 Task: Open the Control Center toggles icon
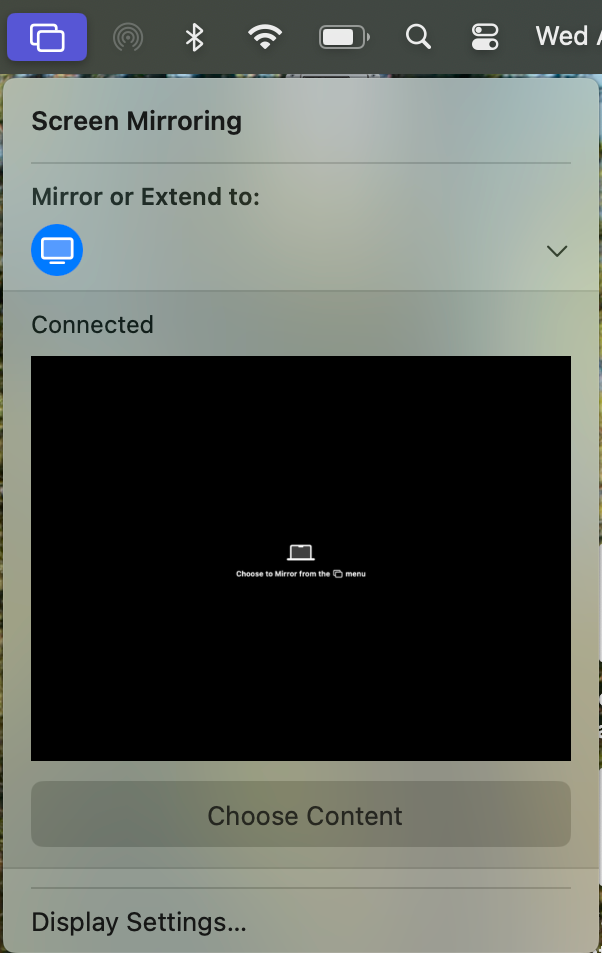pyautogui.click(x=485, y=37)
